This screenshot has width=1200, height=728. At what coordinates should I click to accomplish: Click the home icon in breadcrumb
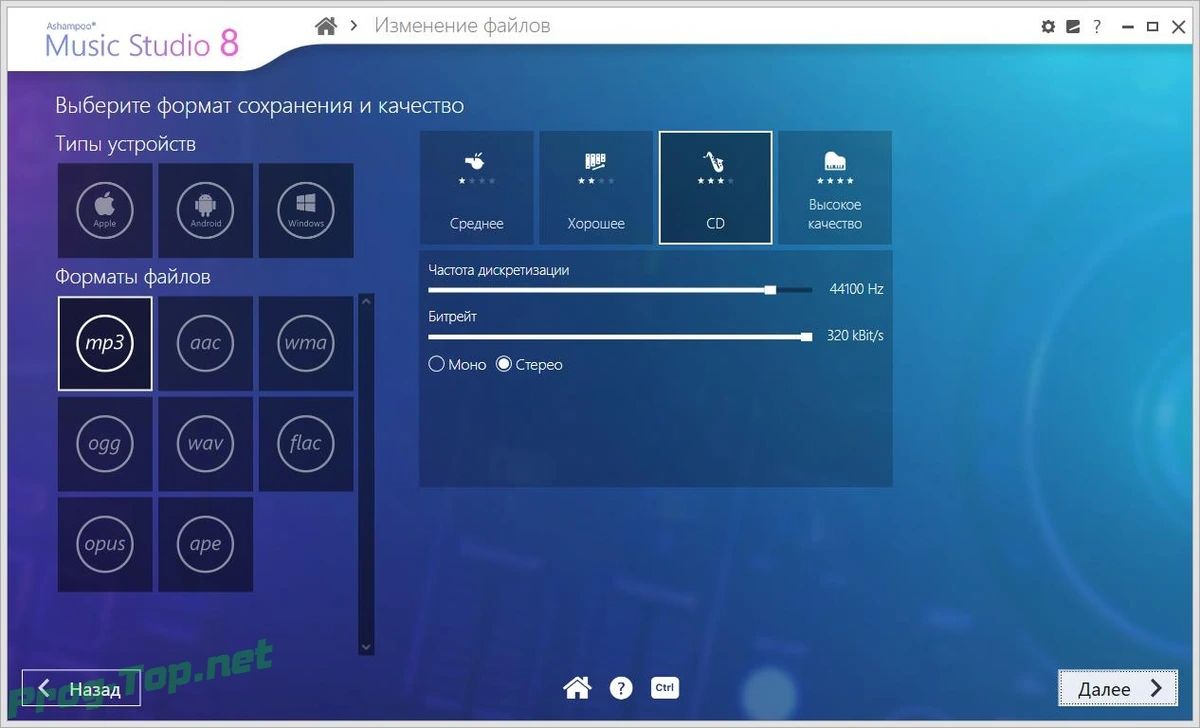[326, 26]
